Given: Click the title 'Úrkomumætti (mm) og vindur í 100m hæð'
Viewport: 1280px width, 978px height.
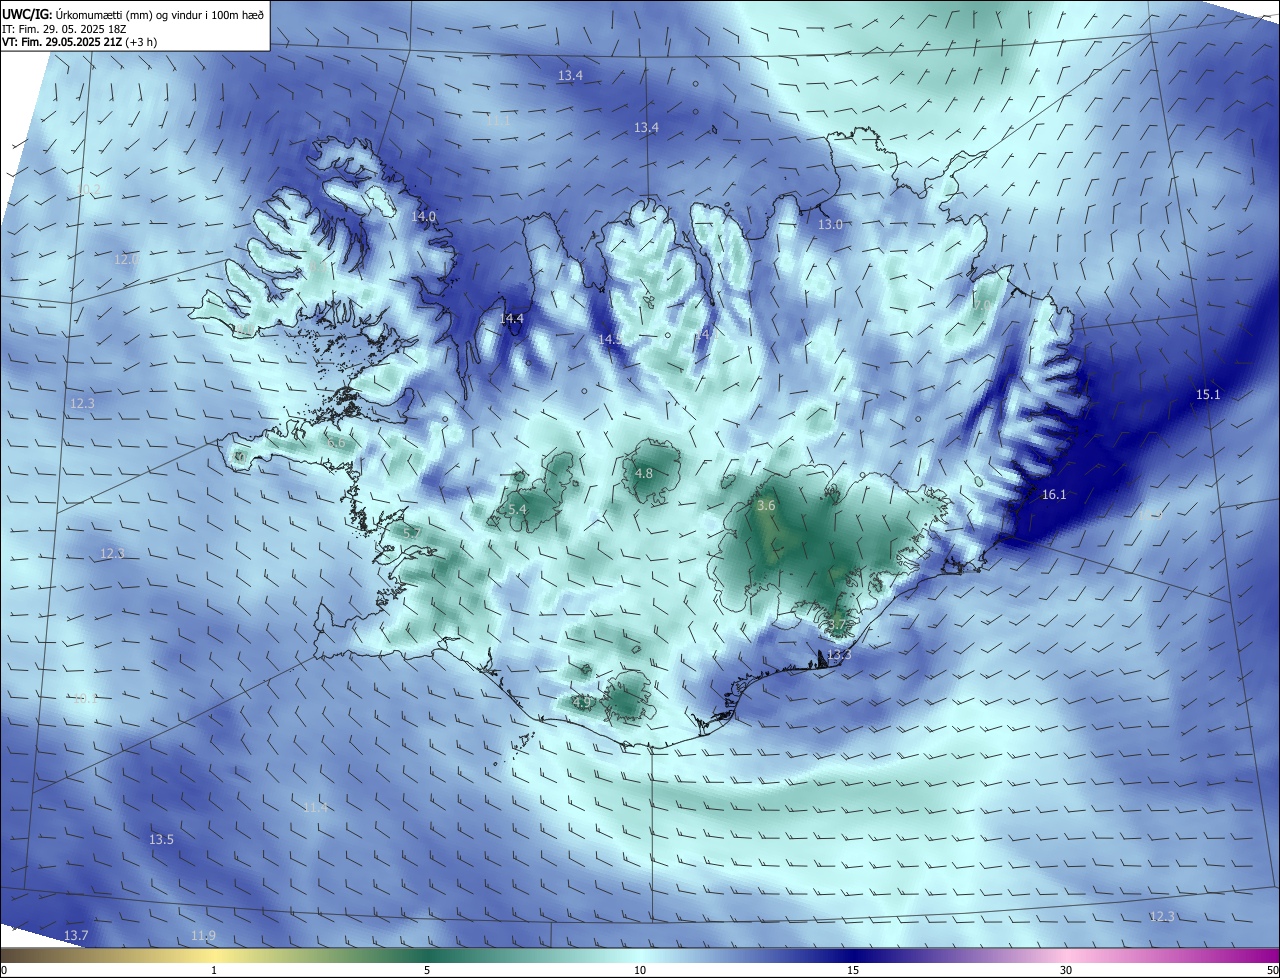Looking at the screenshot, I should [x=160, y=14].
